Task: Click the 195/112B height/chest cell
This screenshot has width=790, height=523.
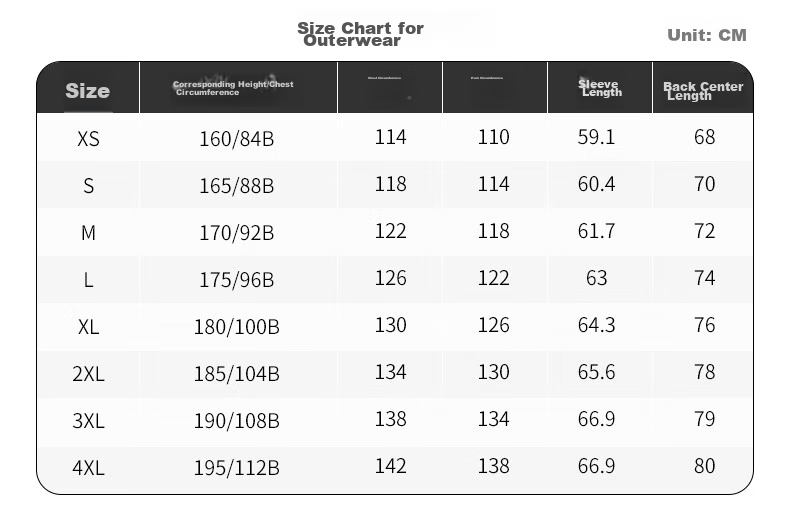Action: [x=236, y=468]
